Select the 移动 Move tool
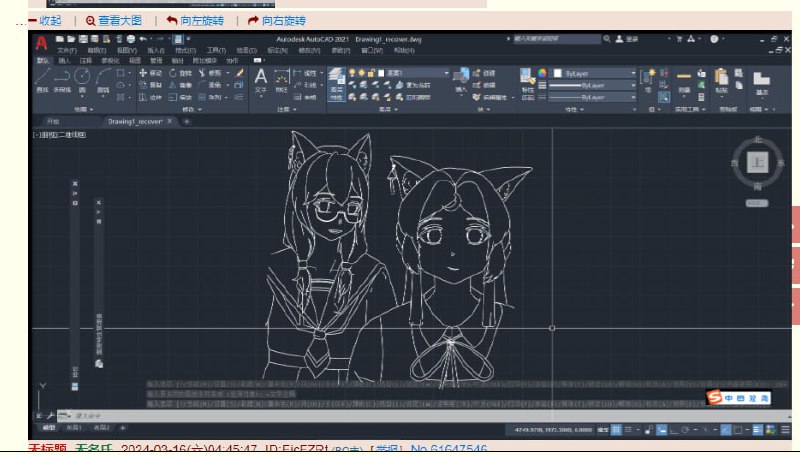The width and height of the screenshot is (800, 455). click(151, 73)
